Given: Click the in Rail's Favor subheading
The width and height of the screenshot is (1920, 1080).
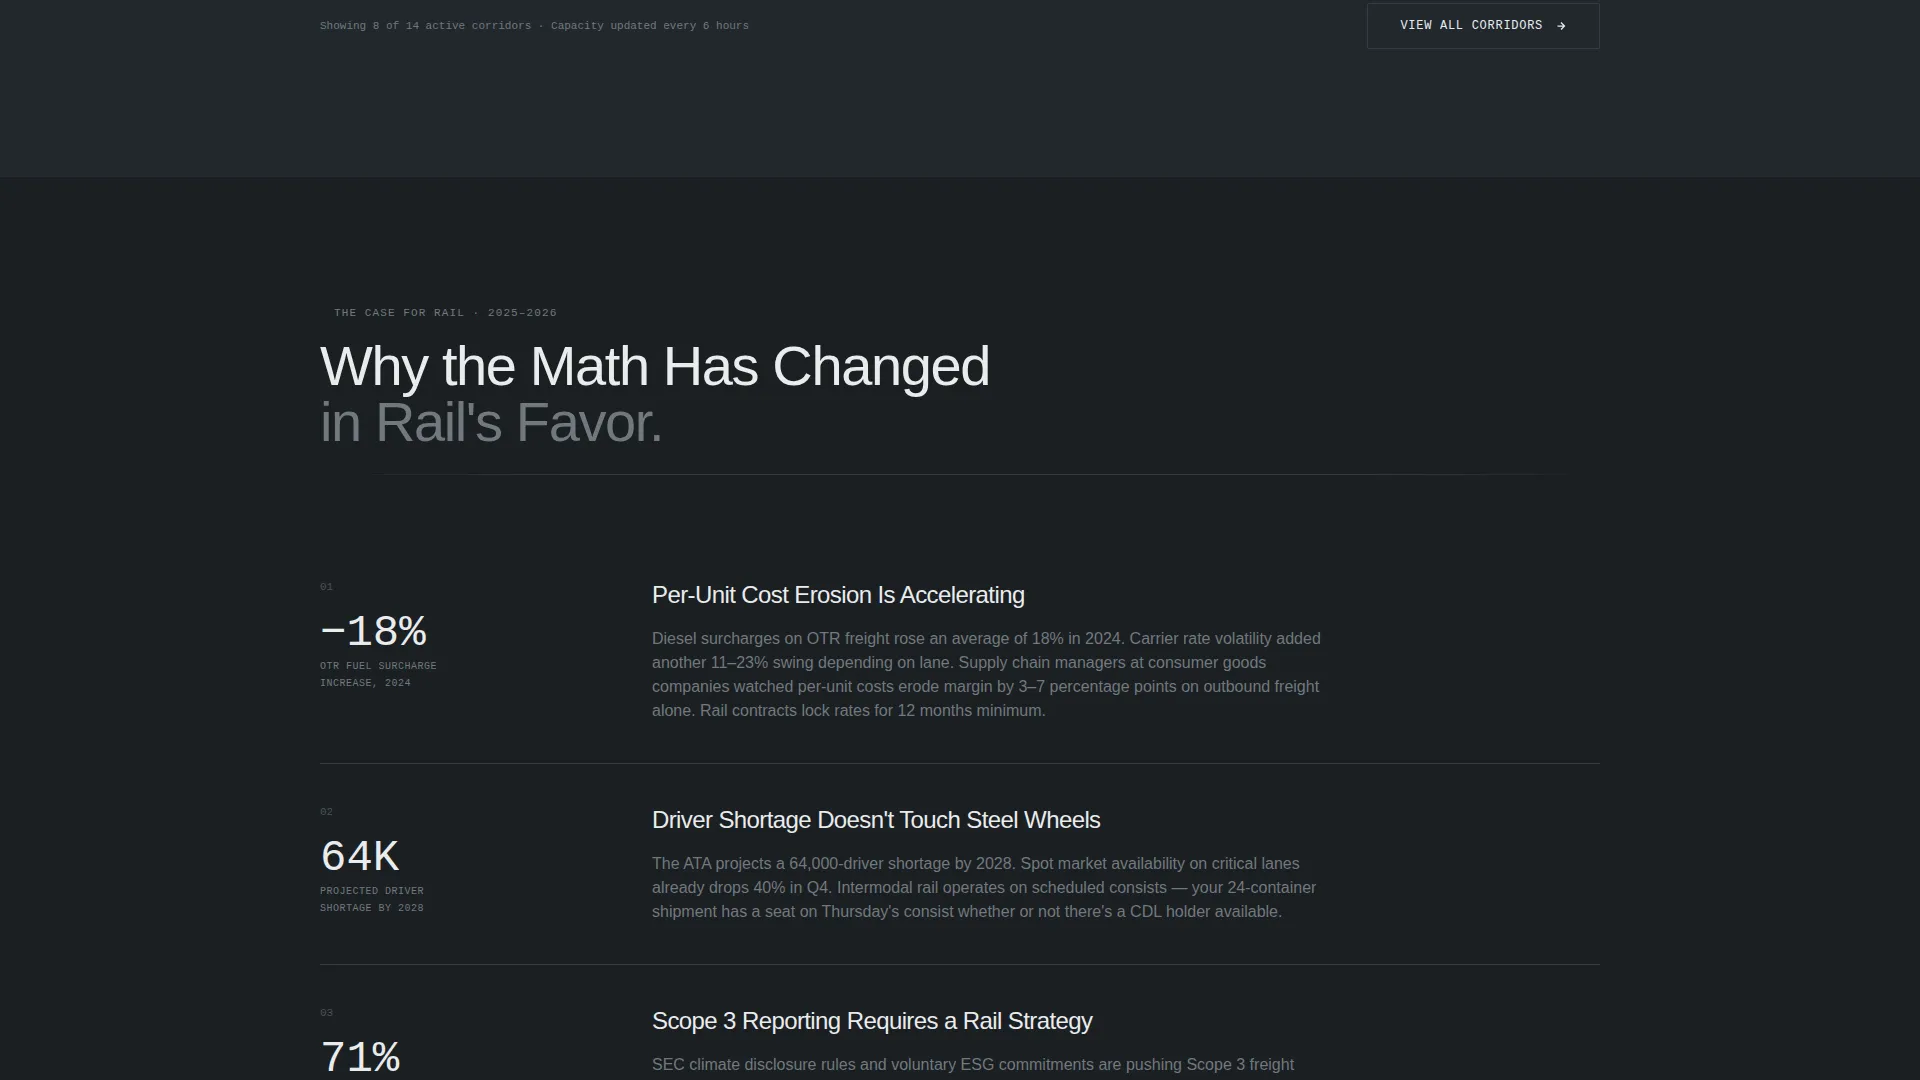Looking at the screenshot, I should [x=491, y=422].
